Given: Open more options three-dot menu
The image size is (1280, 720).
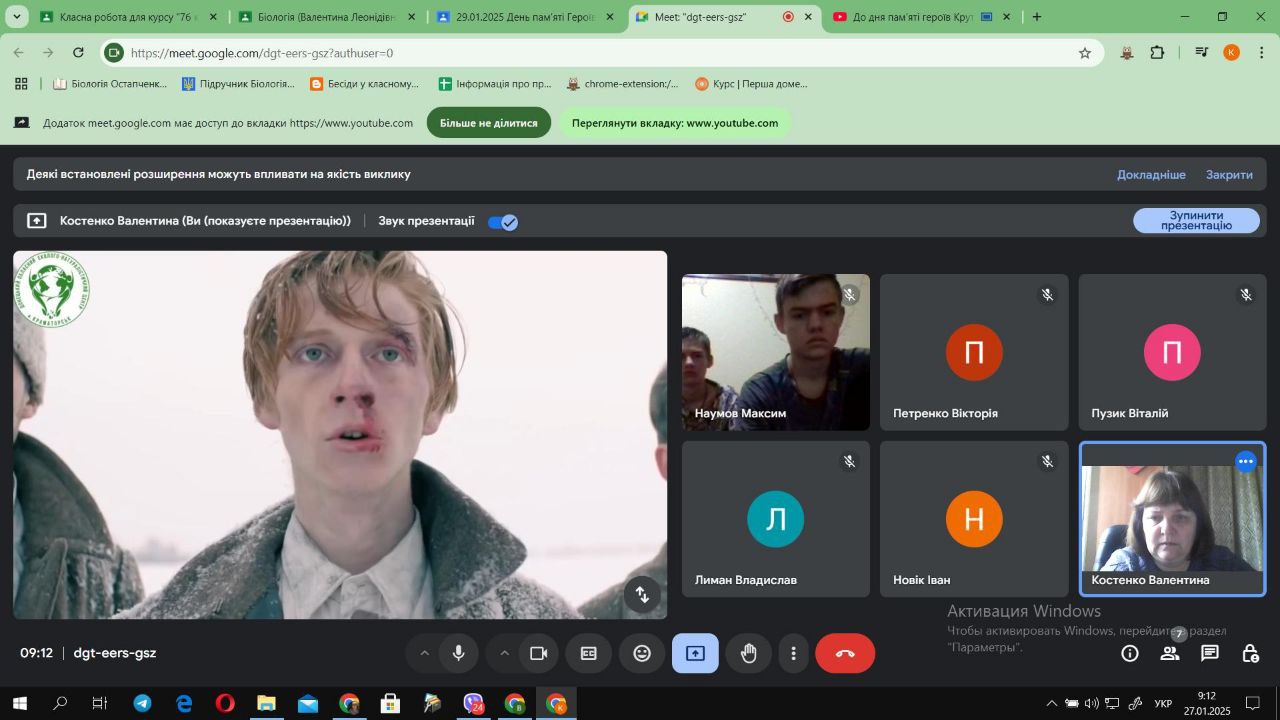Looking at the screenshot, I should (x=793, y=653).
